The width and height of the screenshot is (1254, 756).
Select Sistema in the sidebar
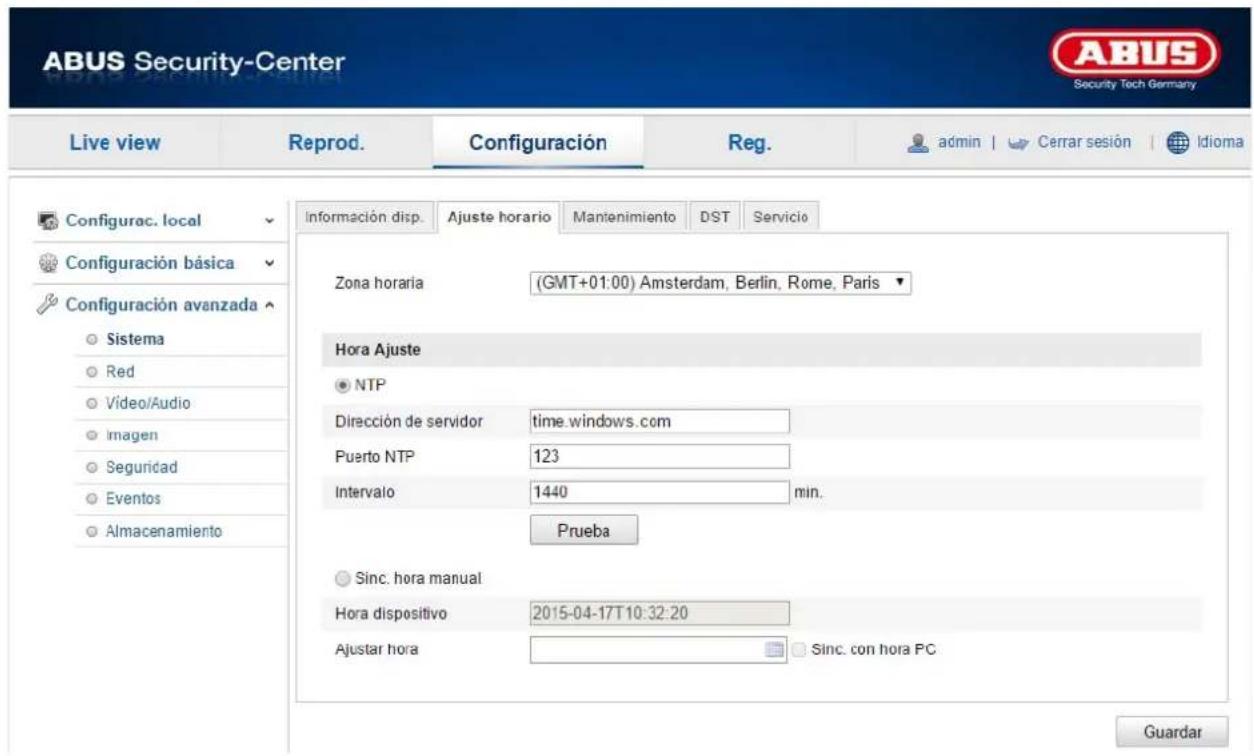(136, 339)
